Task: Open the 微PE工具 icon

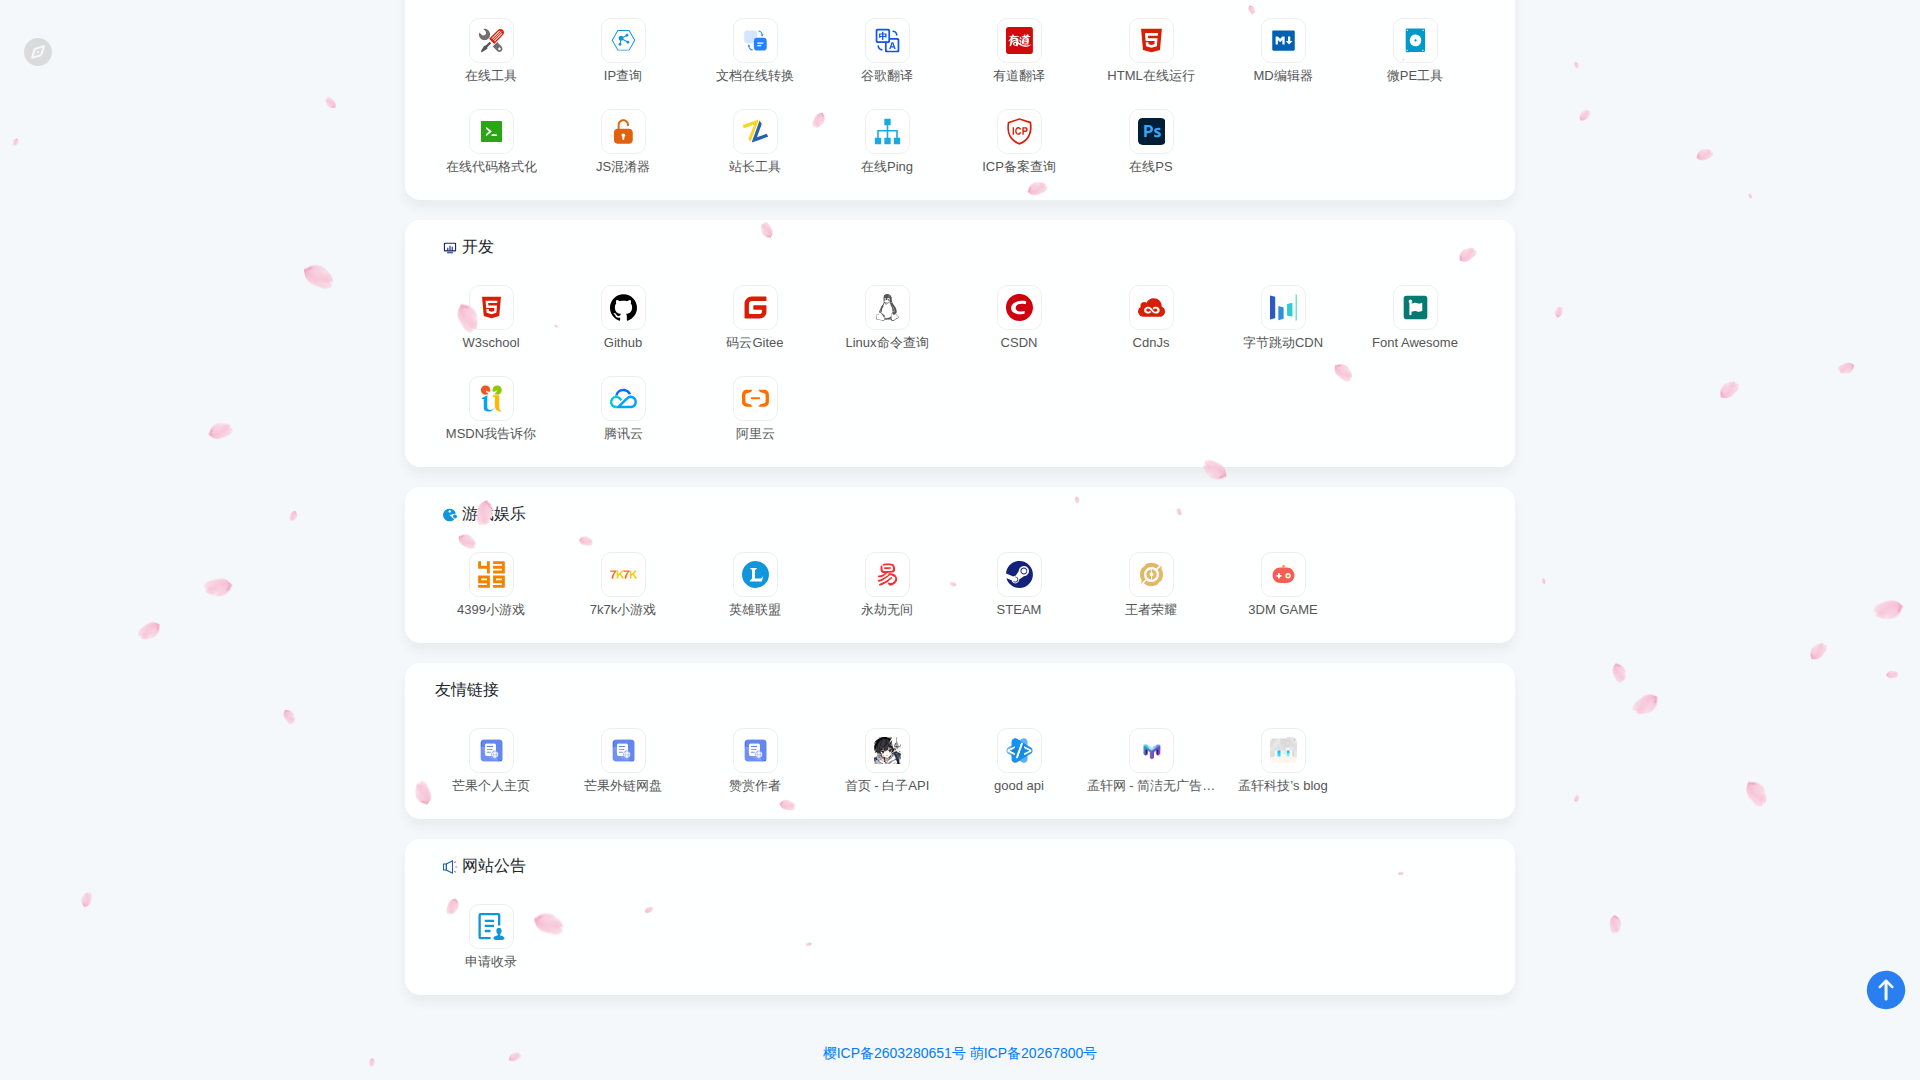Action: click(1415, 41)
